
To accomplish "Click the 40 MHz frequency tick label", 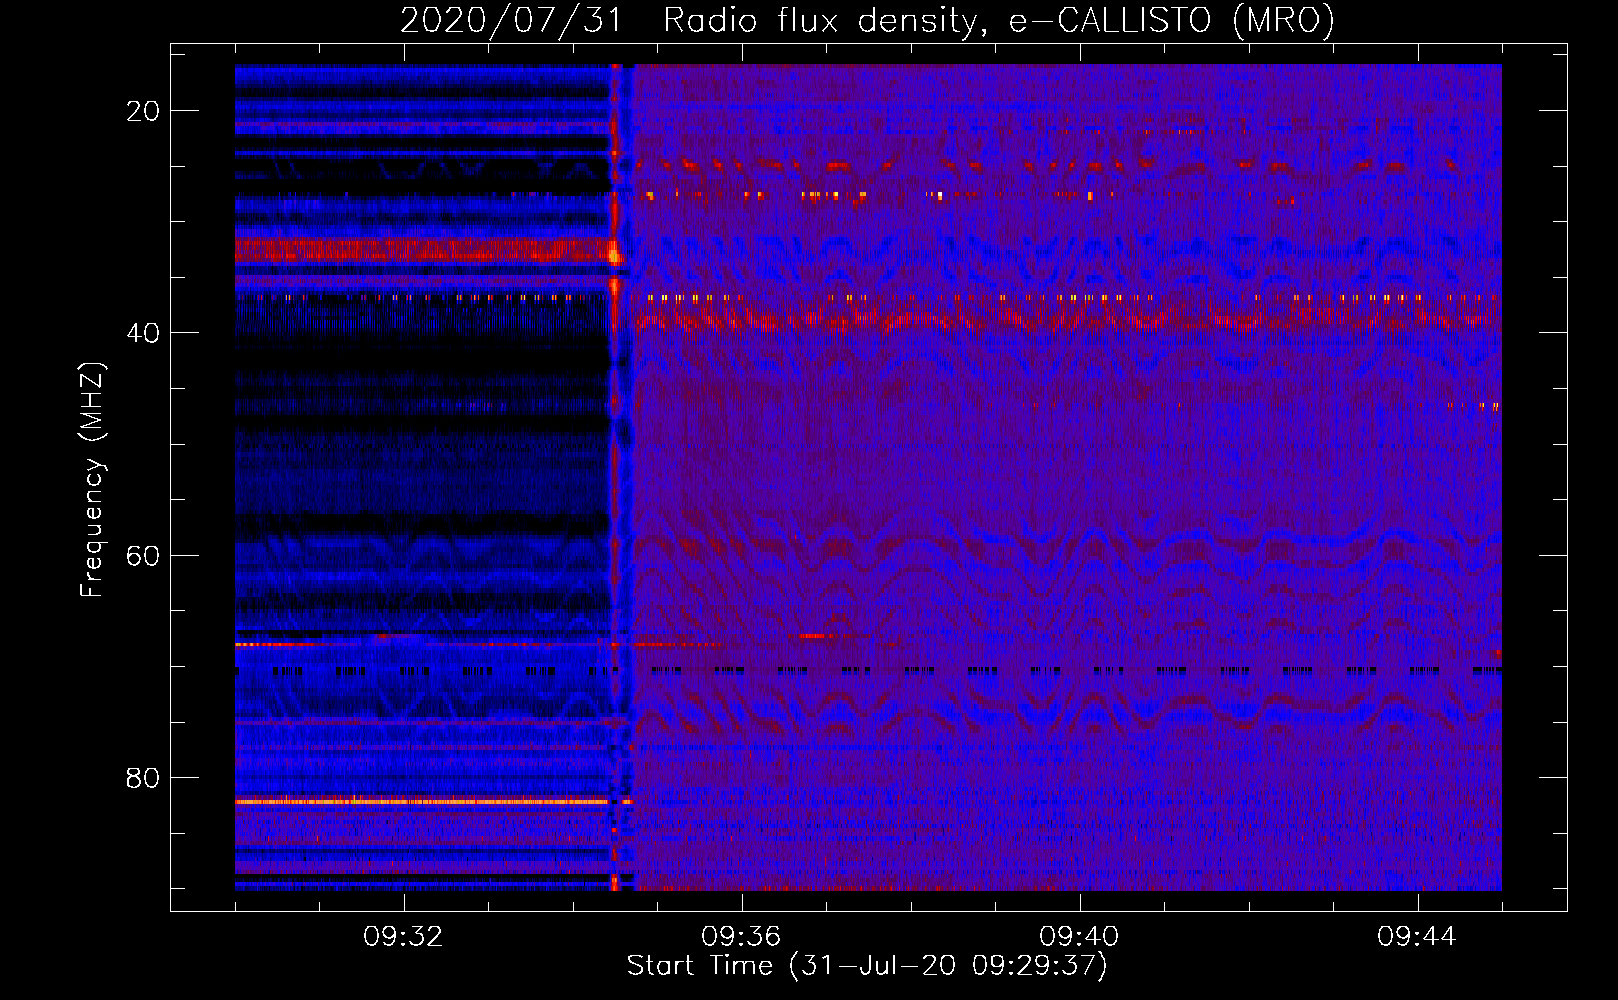I will tap(143, 333).
